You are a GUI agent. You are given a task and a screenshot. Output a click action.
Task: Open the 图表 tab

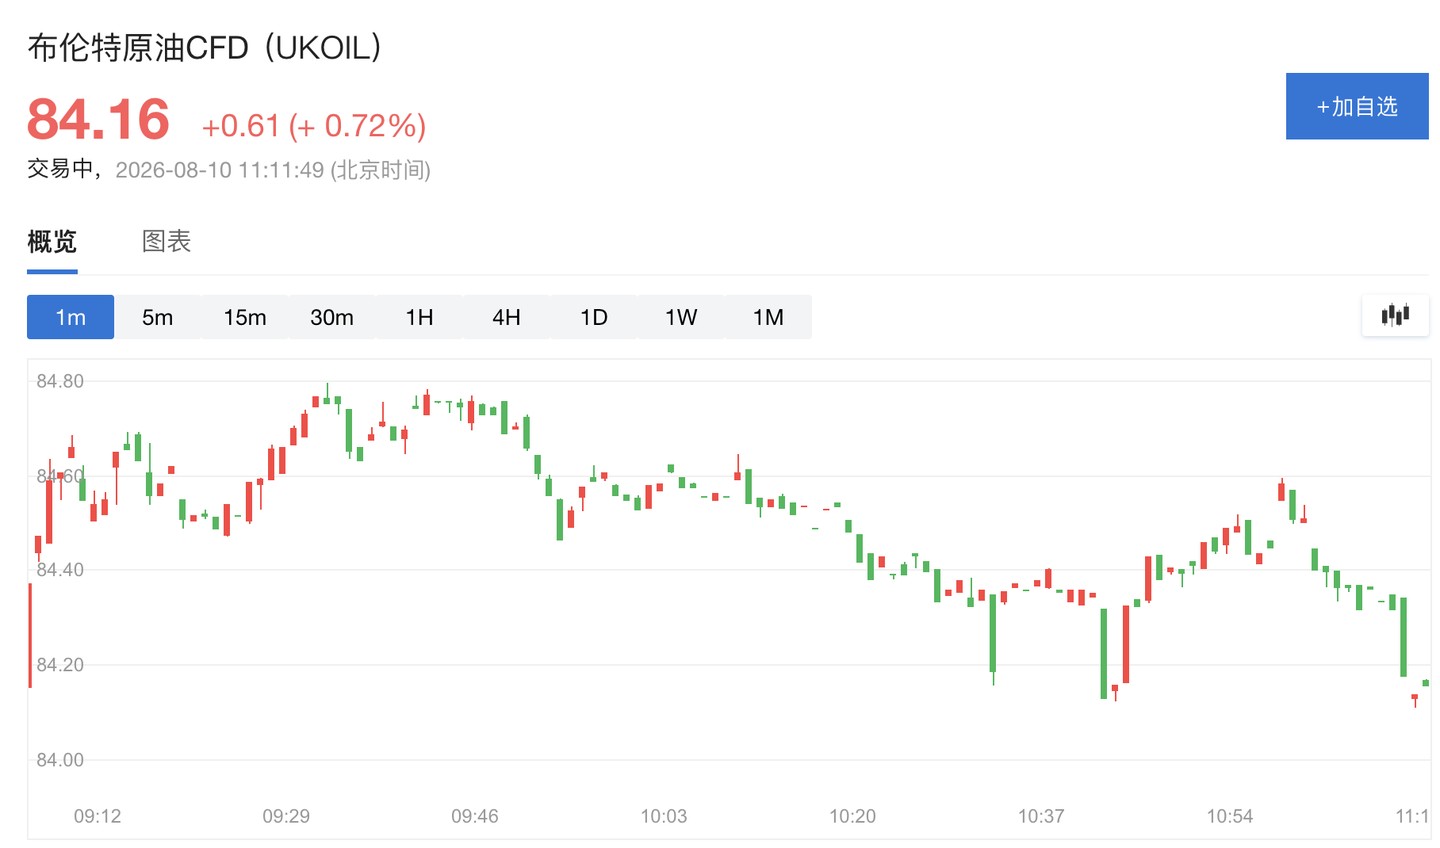point(166,241)
